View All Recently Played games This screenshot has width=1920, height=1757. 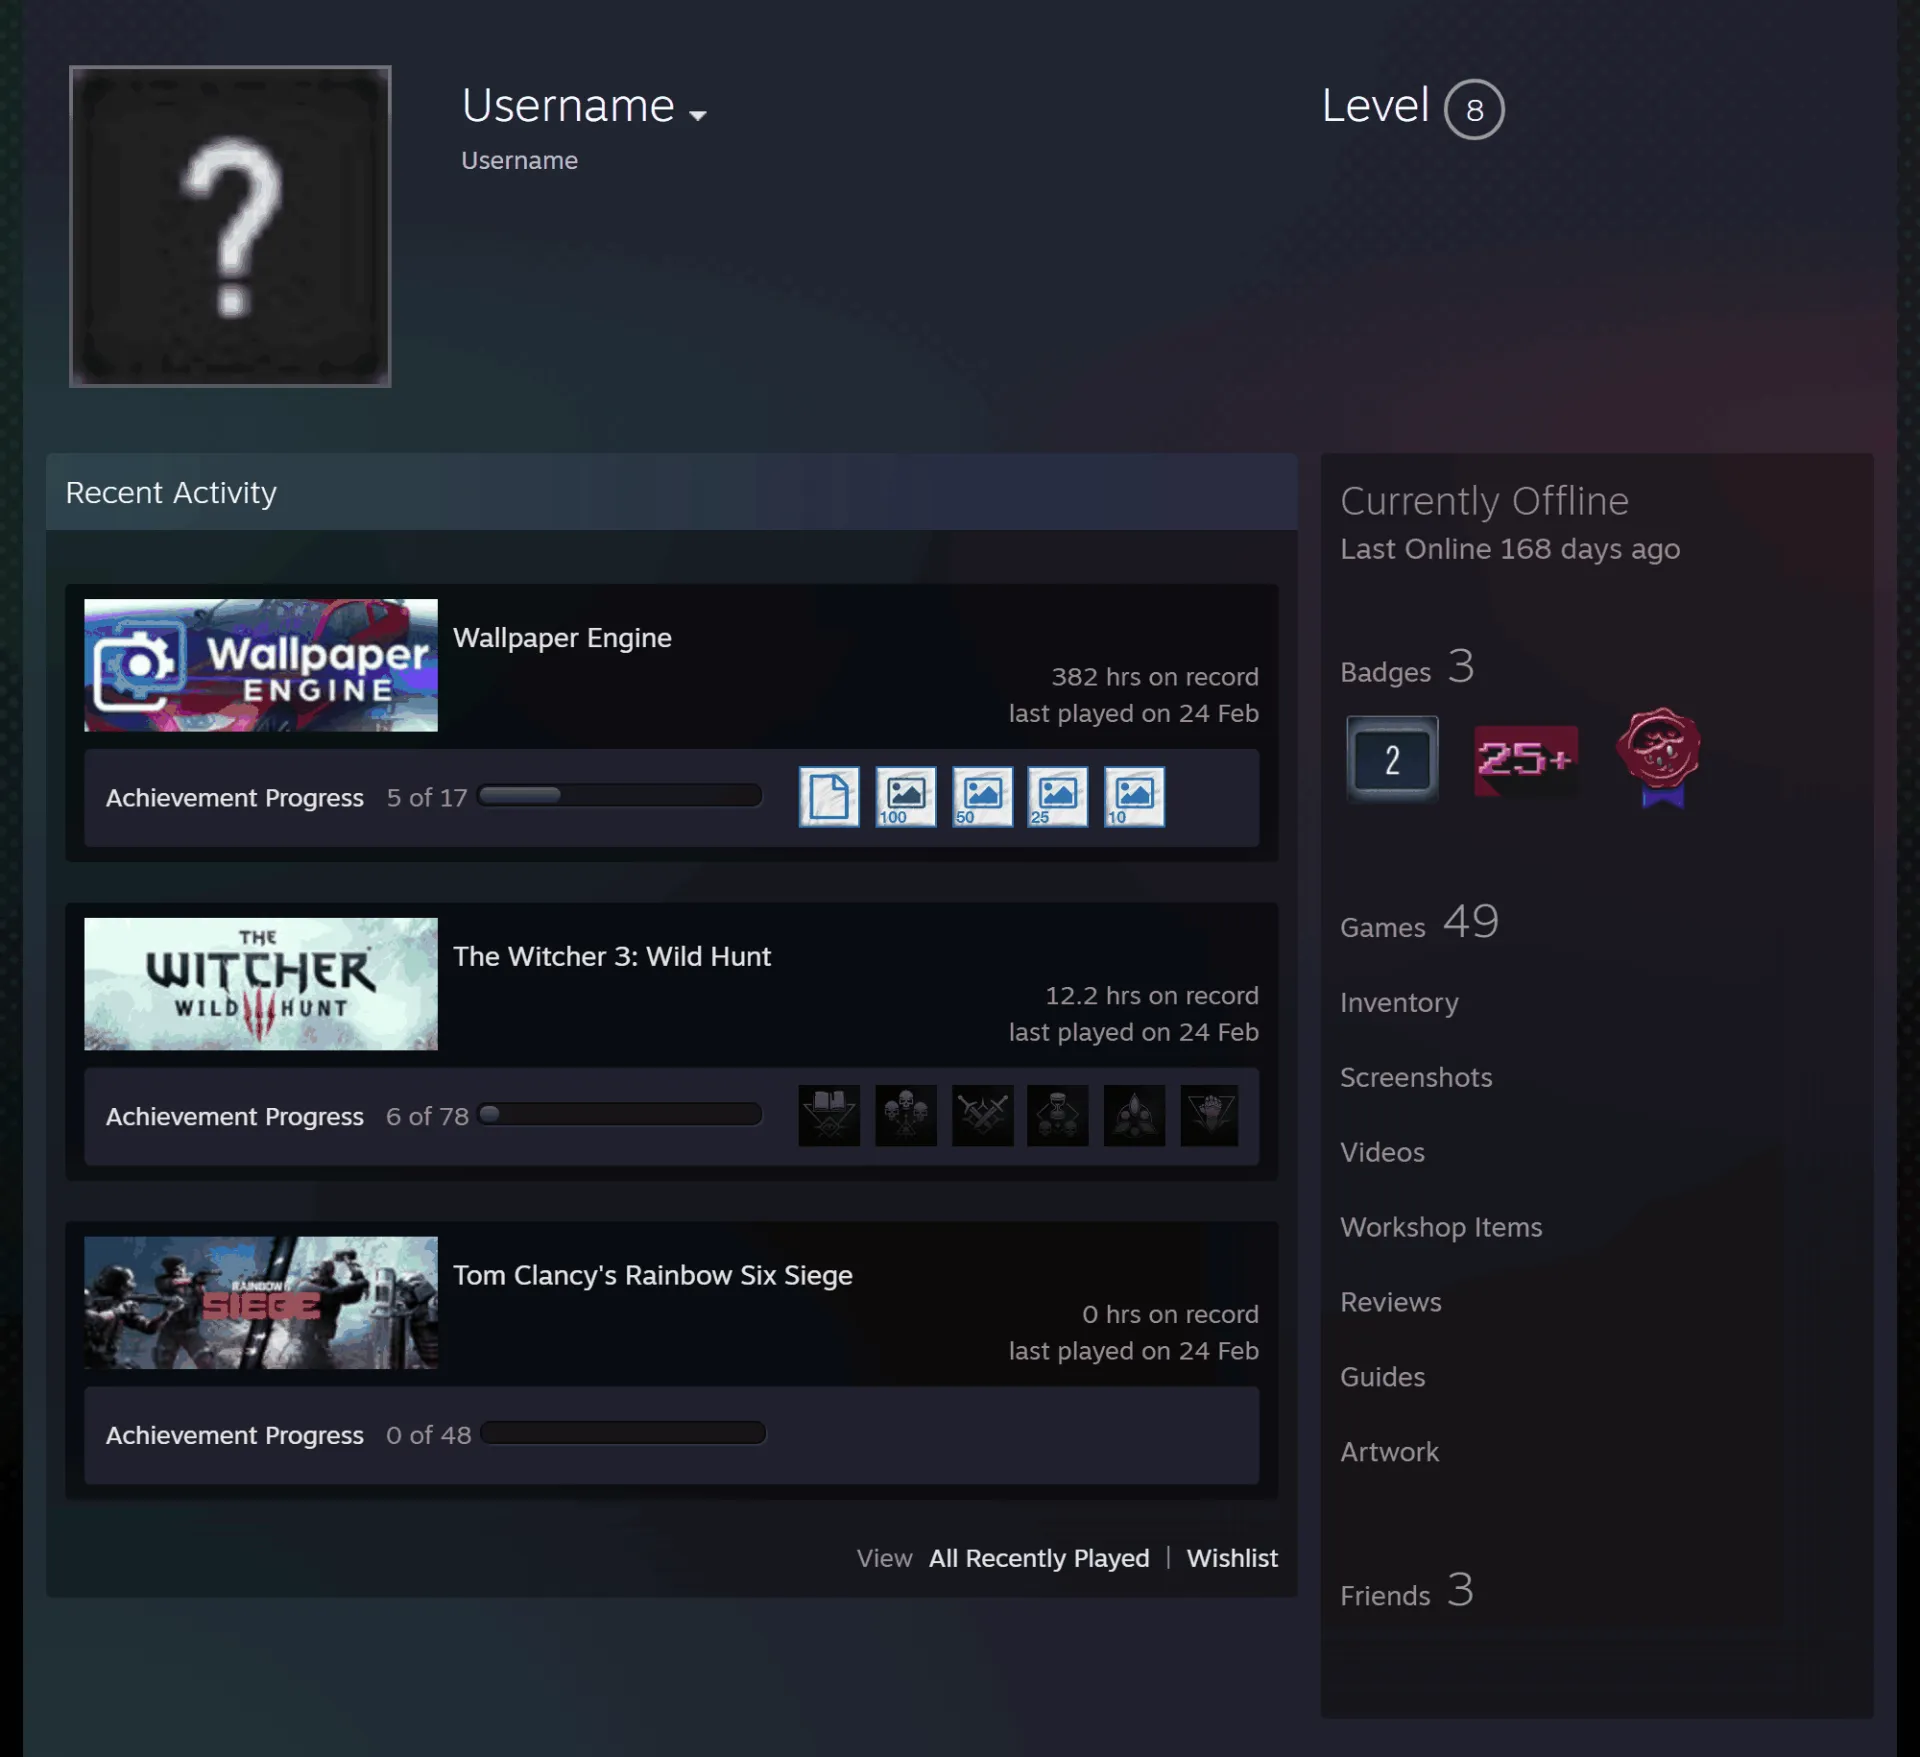[1039, 1558]
